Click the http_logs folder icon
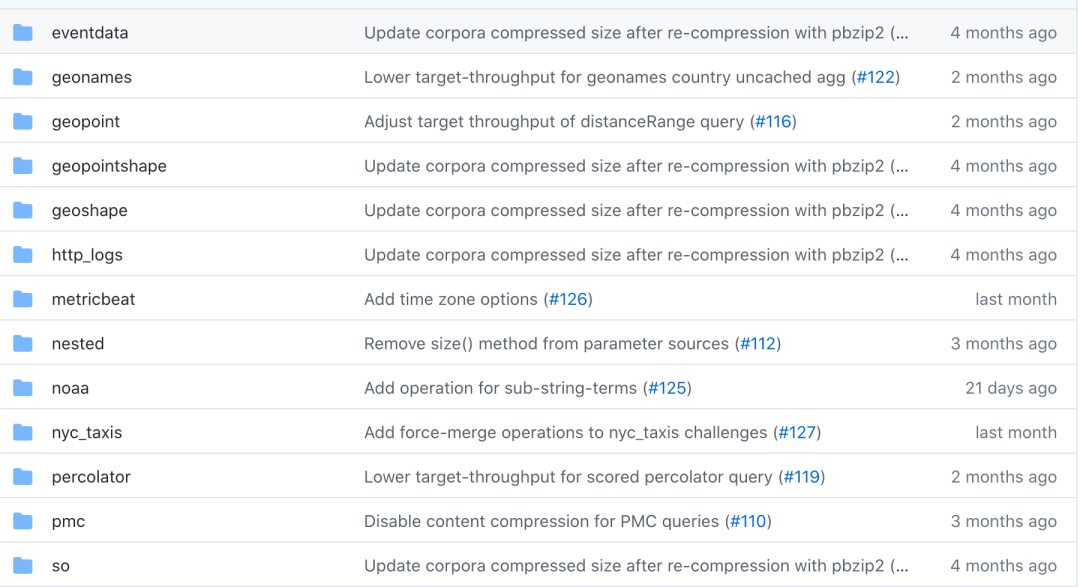The width and height of the screenshot is (1080, 587). pos(23,255)
